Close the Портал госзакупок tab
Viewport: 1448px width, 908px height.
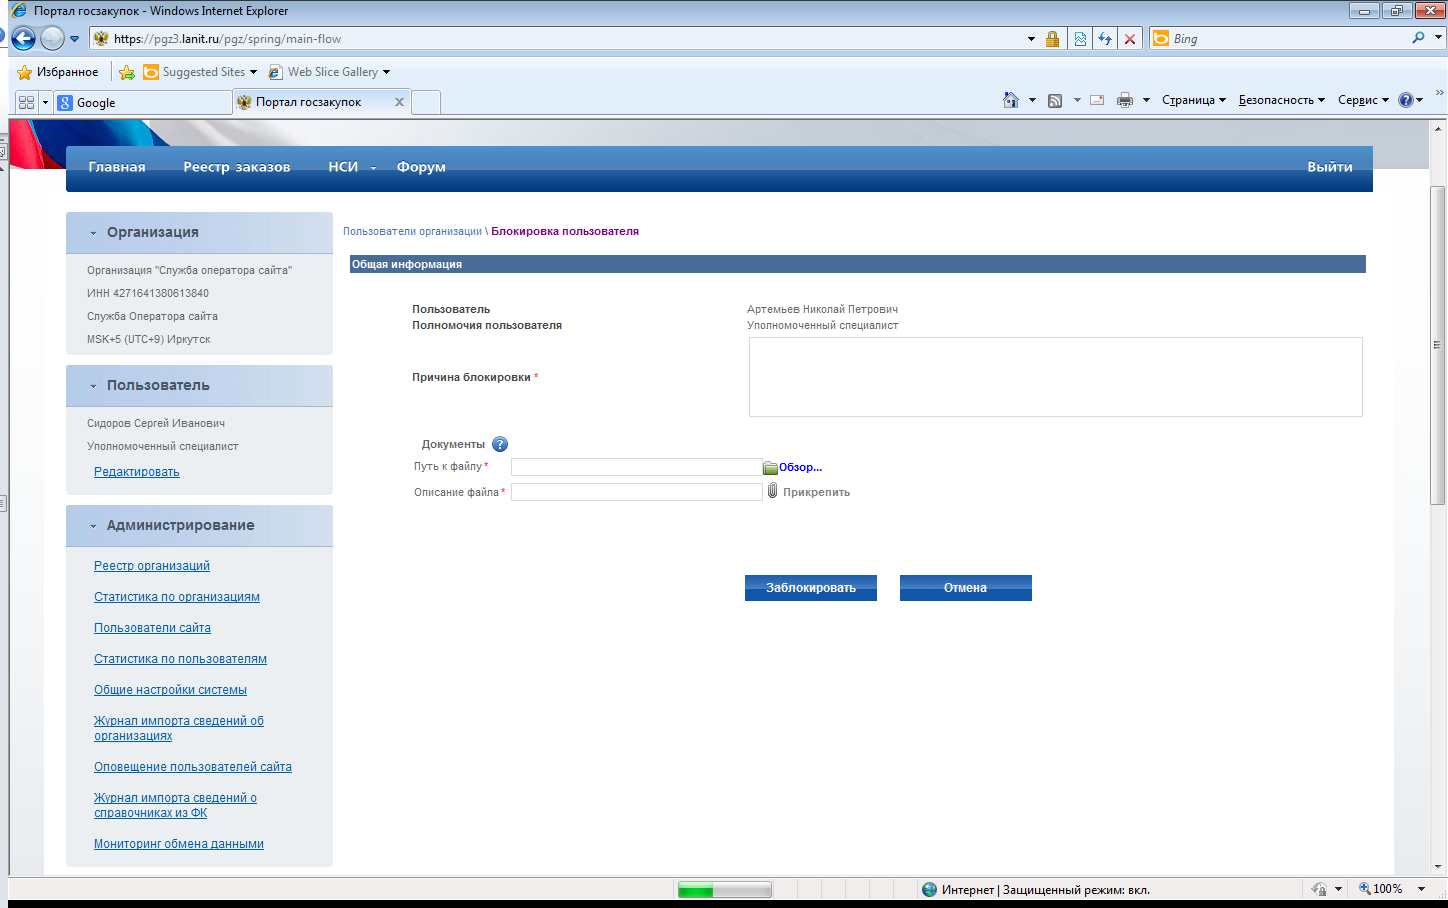click(399, 102)
